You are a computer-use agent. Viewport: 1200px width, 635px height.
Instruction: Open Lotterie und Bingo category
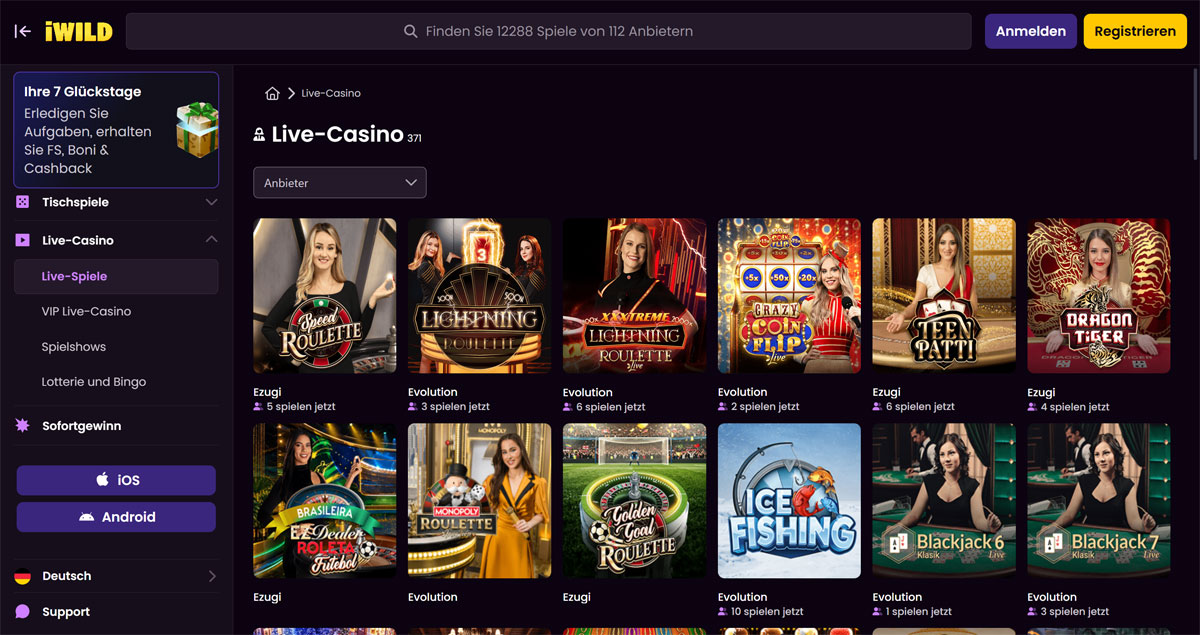coord(94,382)
